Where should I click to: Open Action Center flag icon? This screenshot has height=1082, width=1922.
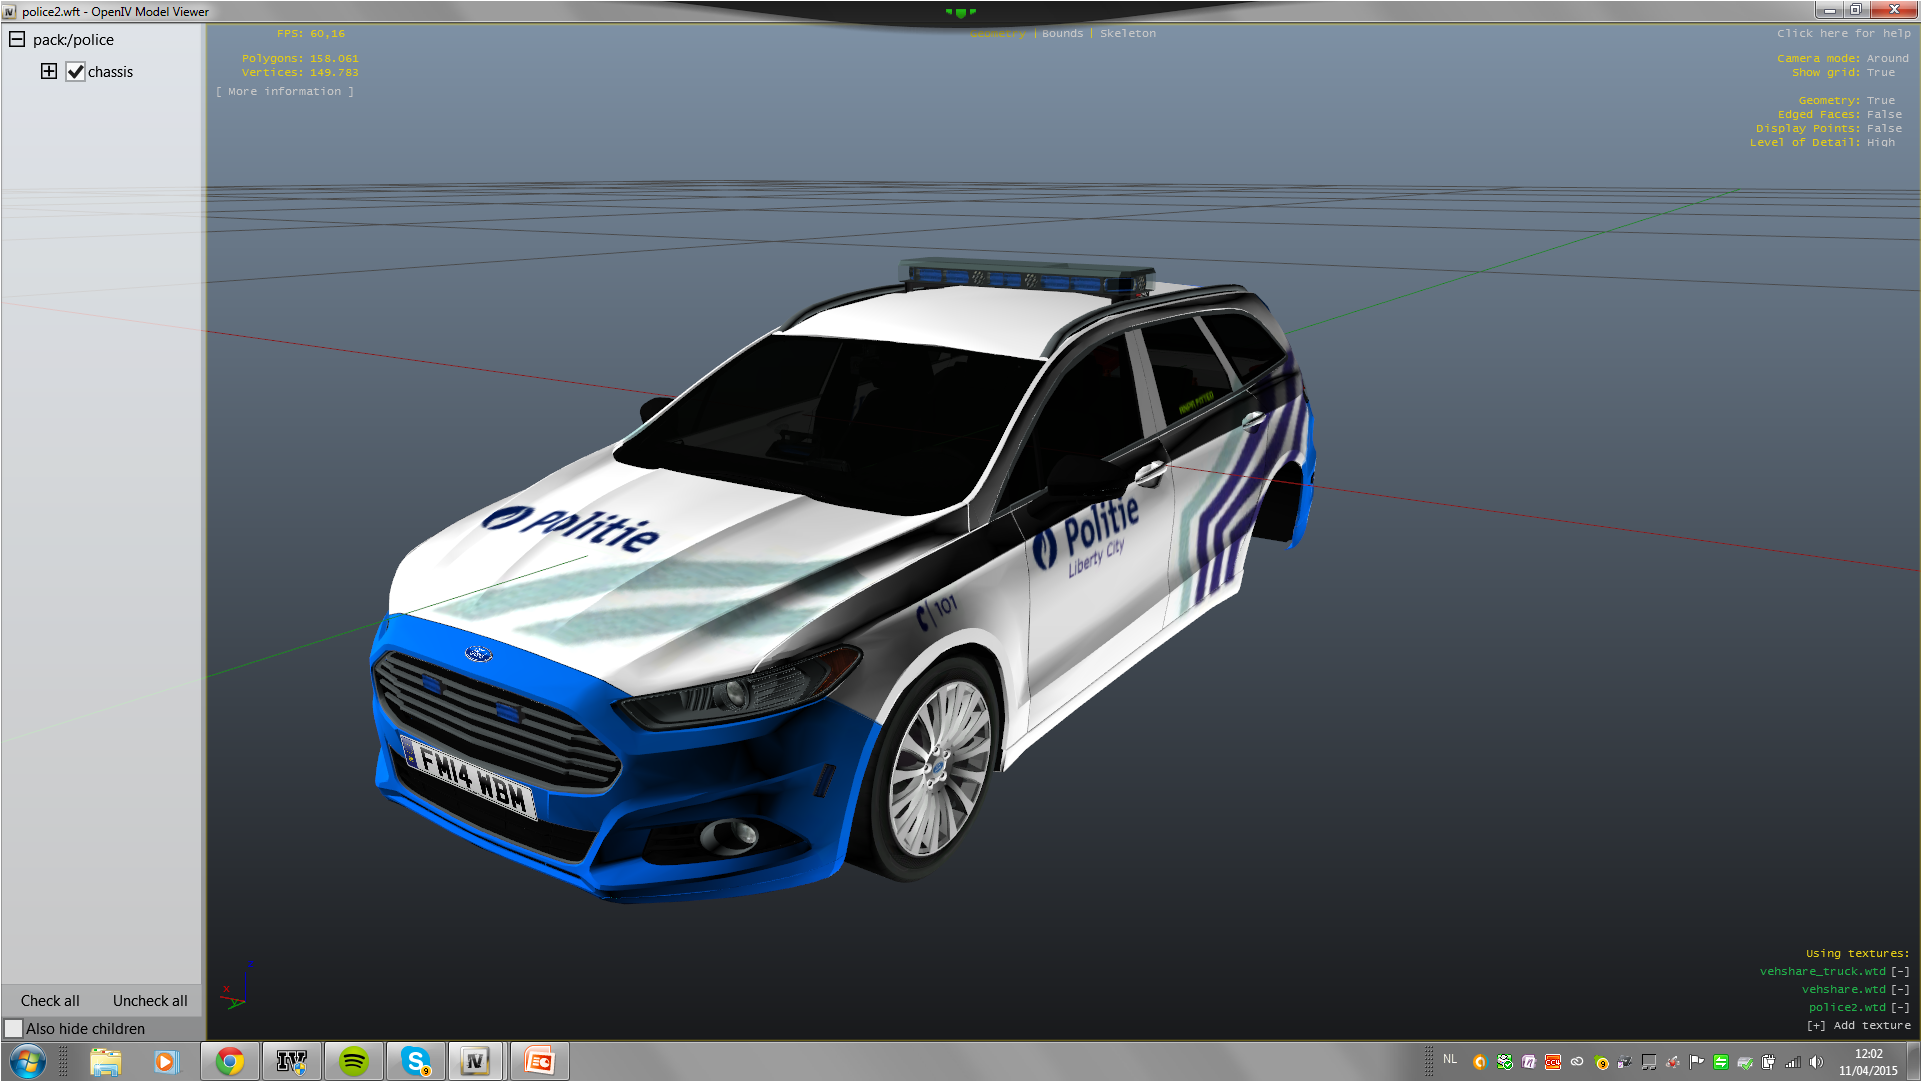pyautogui.click(x=1697, y=1062)
